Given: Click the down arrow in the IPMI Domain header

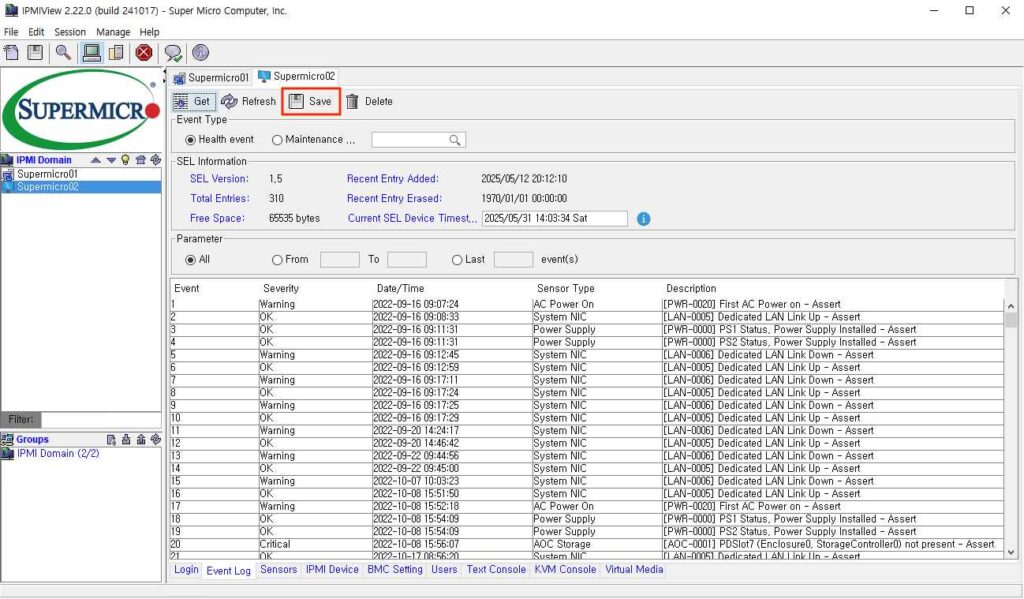Looking at the screenshot, I should (111, 160).
